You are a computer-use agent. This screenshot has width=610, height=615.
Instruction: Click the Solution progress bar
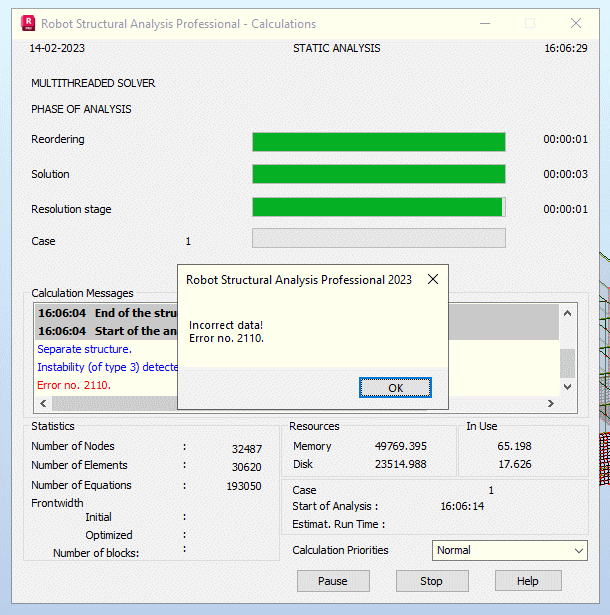[x=379, y=174]
